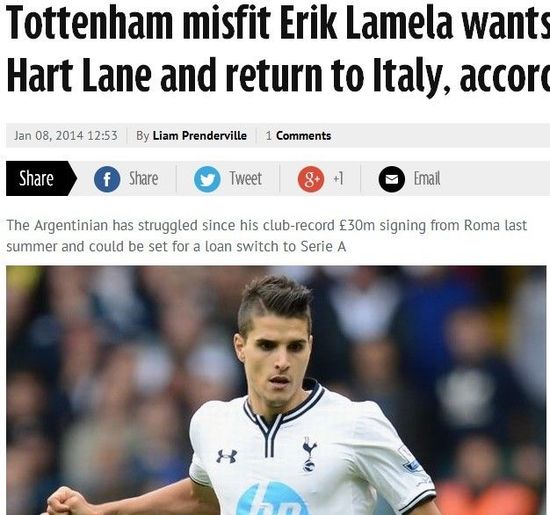
Task: Open author Liam Prenderville's page
Action: click(x=200, y=136)
